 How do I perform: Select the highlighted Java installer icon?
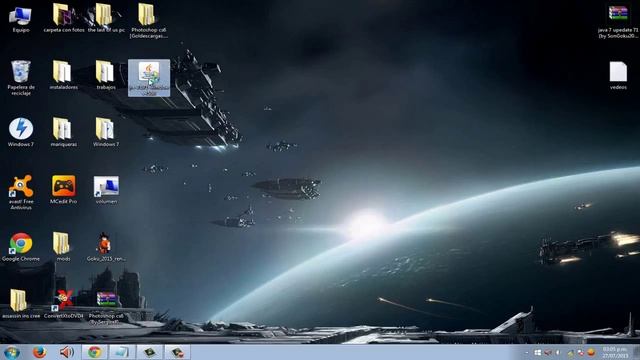tap(149, 78)
